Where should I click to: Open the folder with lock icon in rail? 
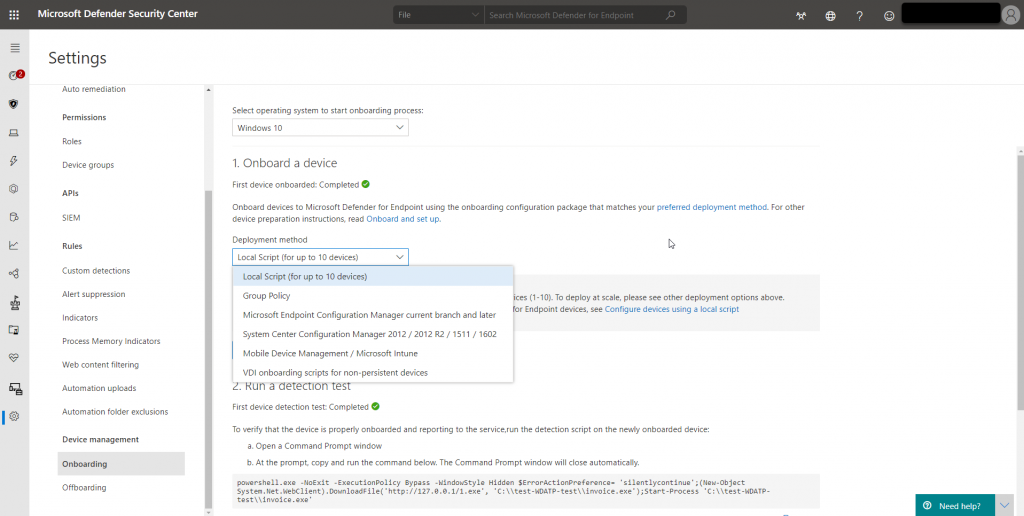(14, 330)
